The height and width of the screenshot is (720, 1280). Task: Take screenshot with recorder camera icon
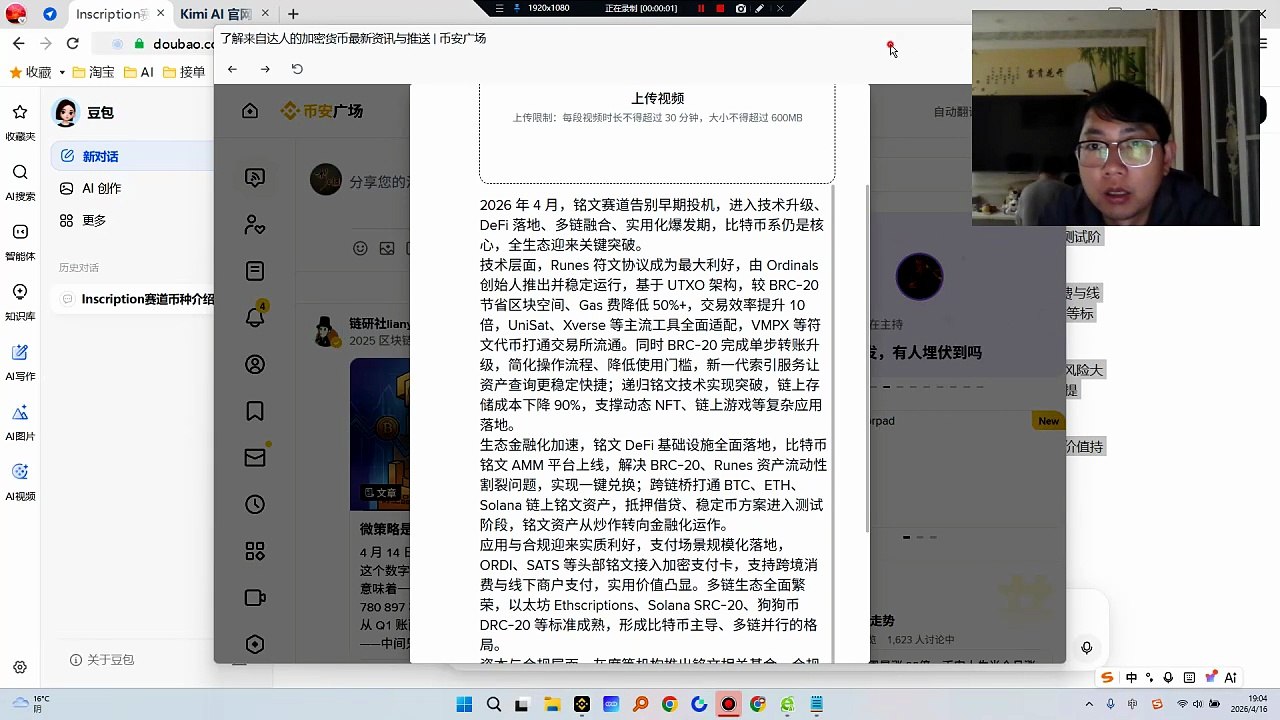pos(740,8)
